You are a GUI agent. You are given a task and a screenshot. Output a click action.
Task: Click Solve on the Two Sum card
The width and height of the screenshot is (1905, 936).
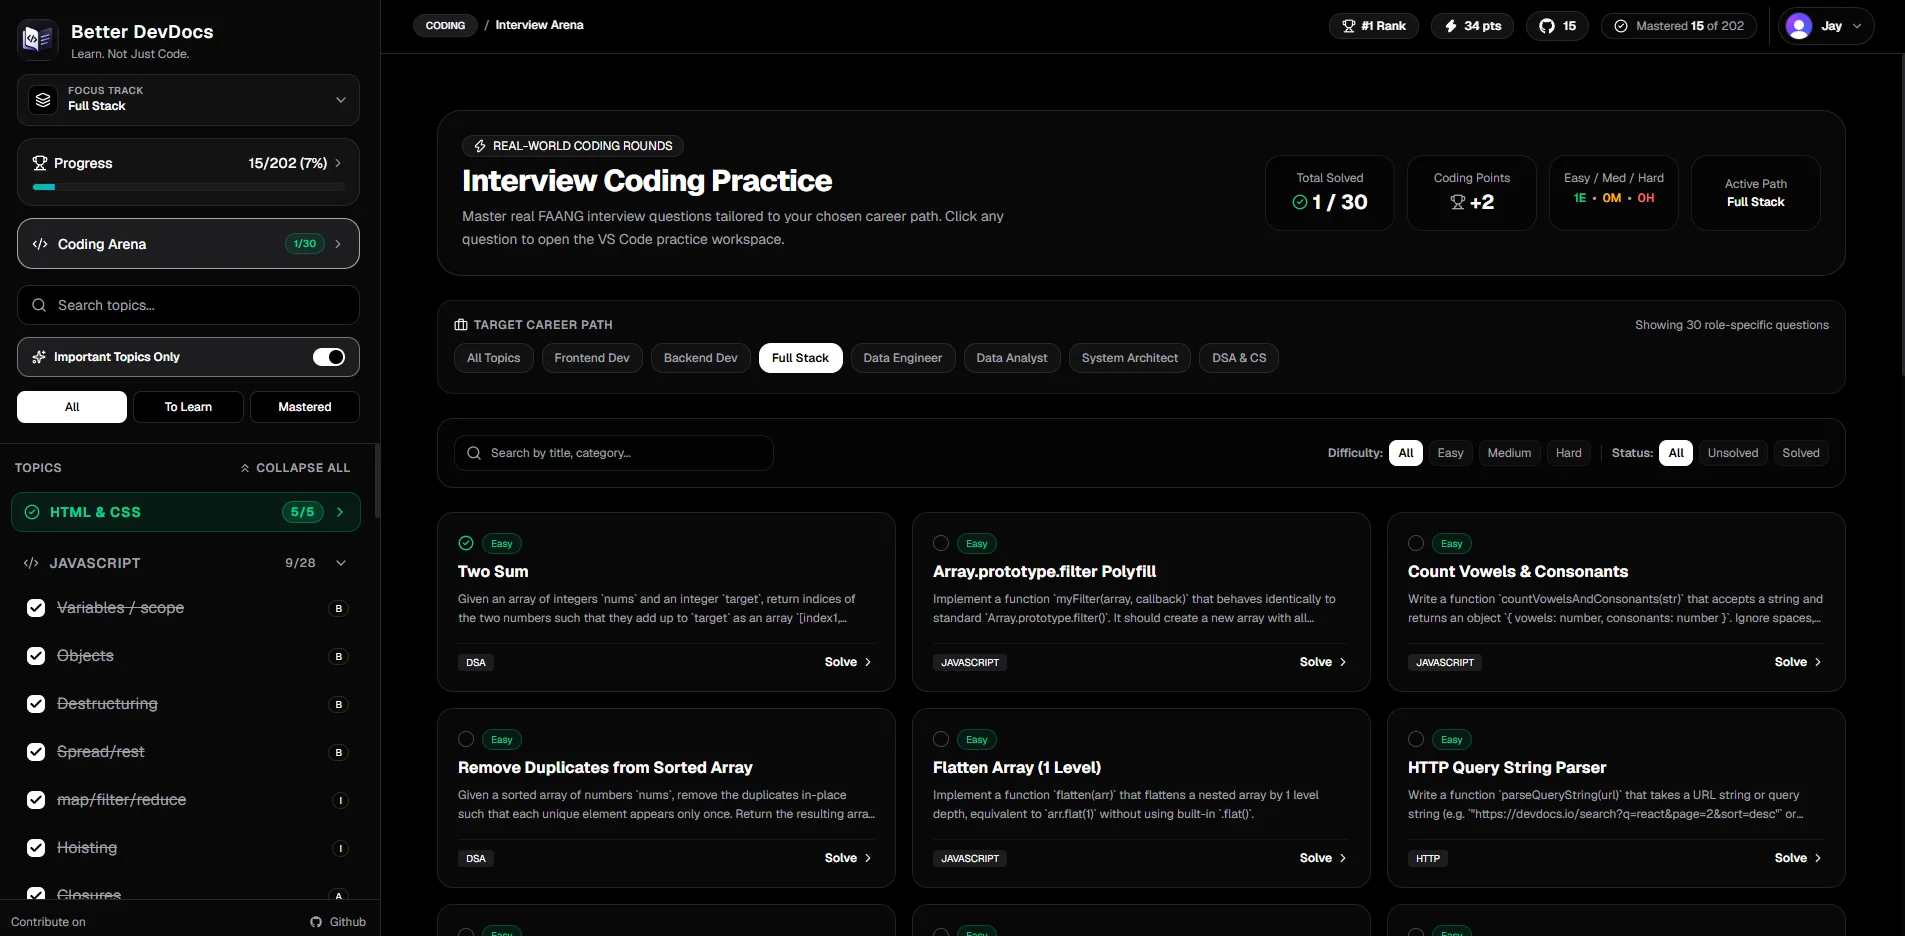(848, 662)
